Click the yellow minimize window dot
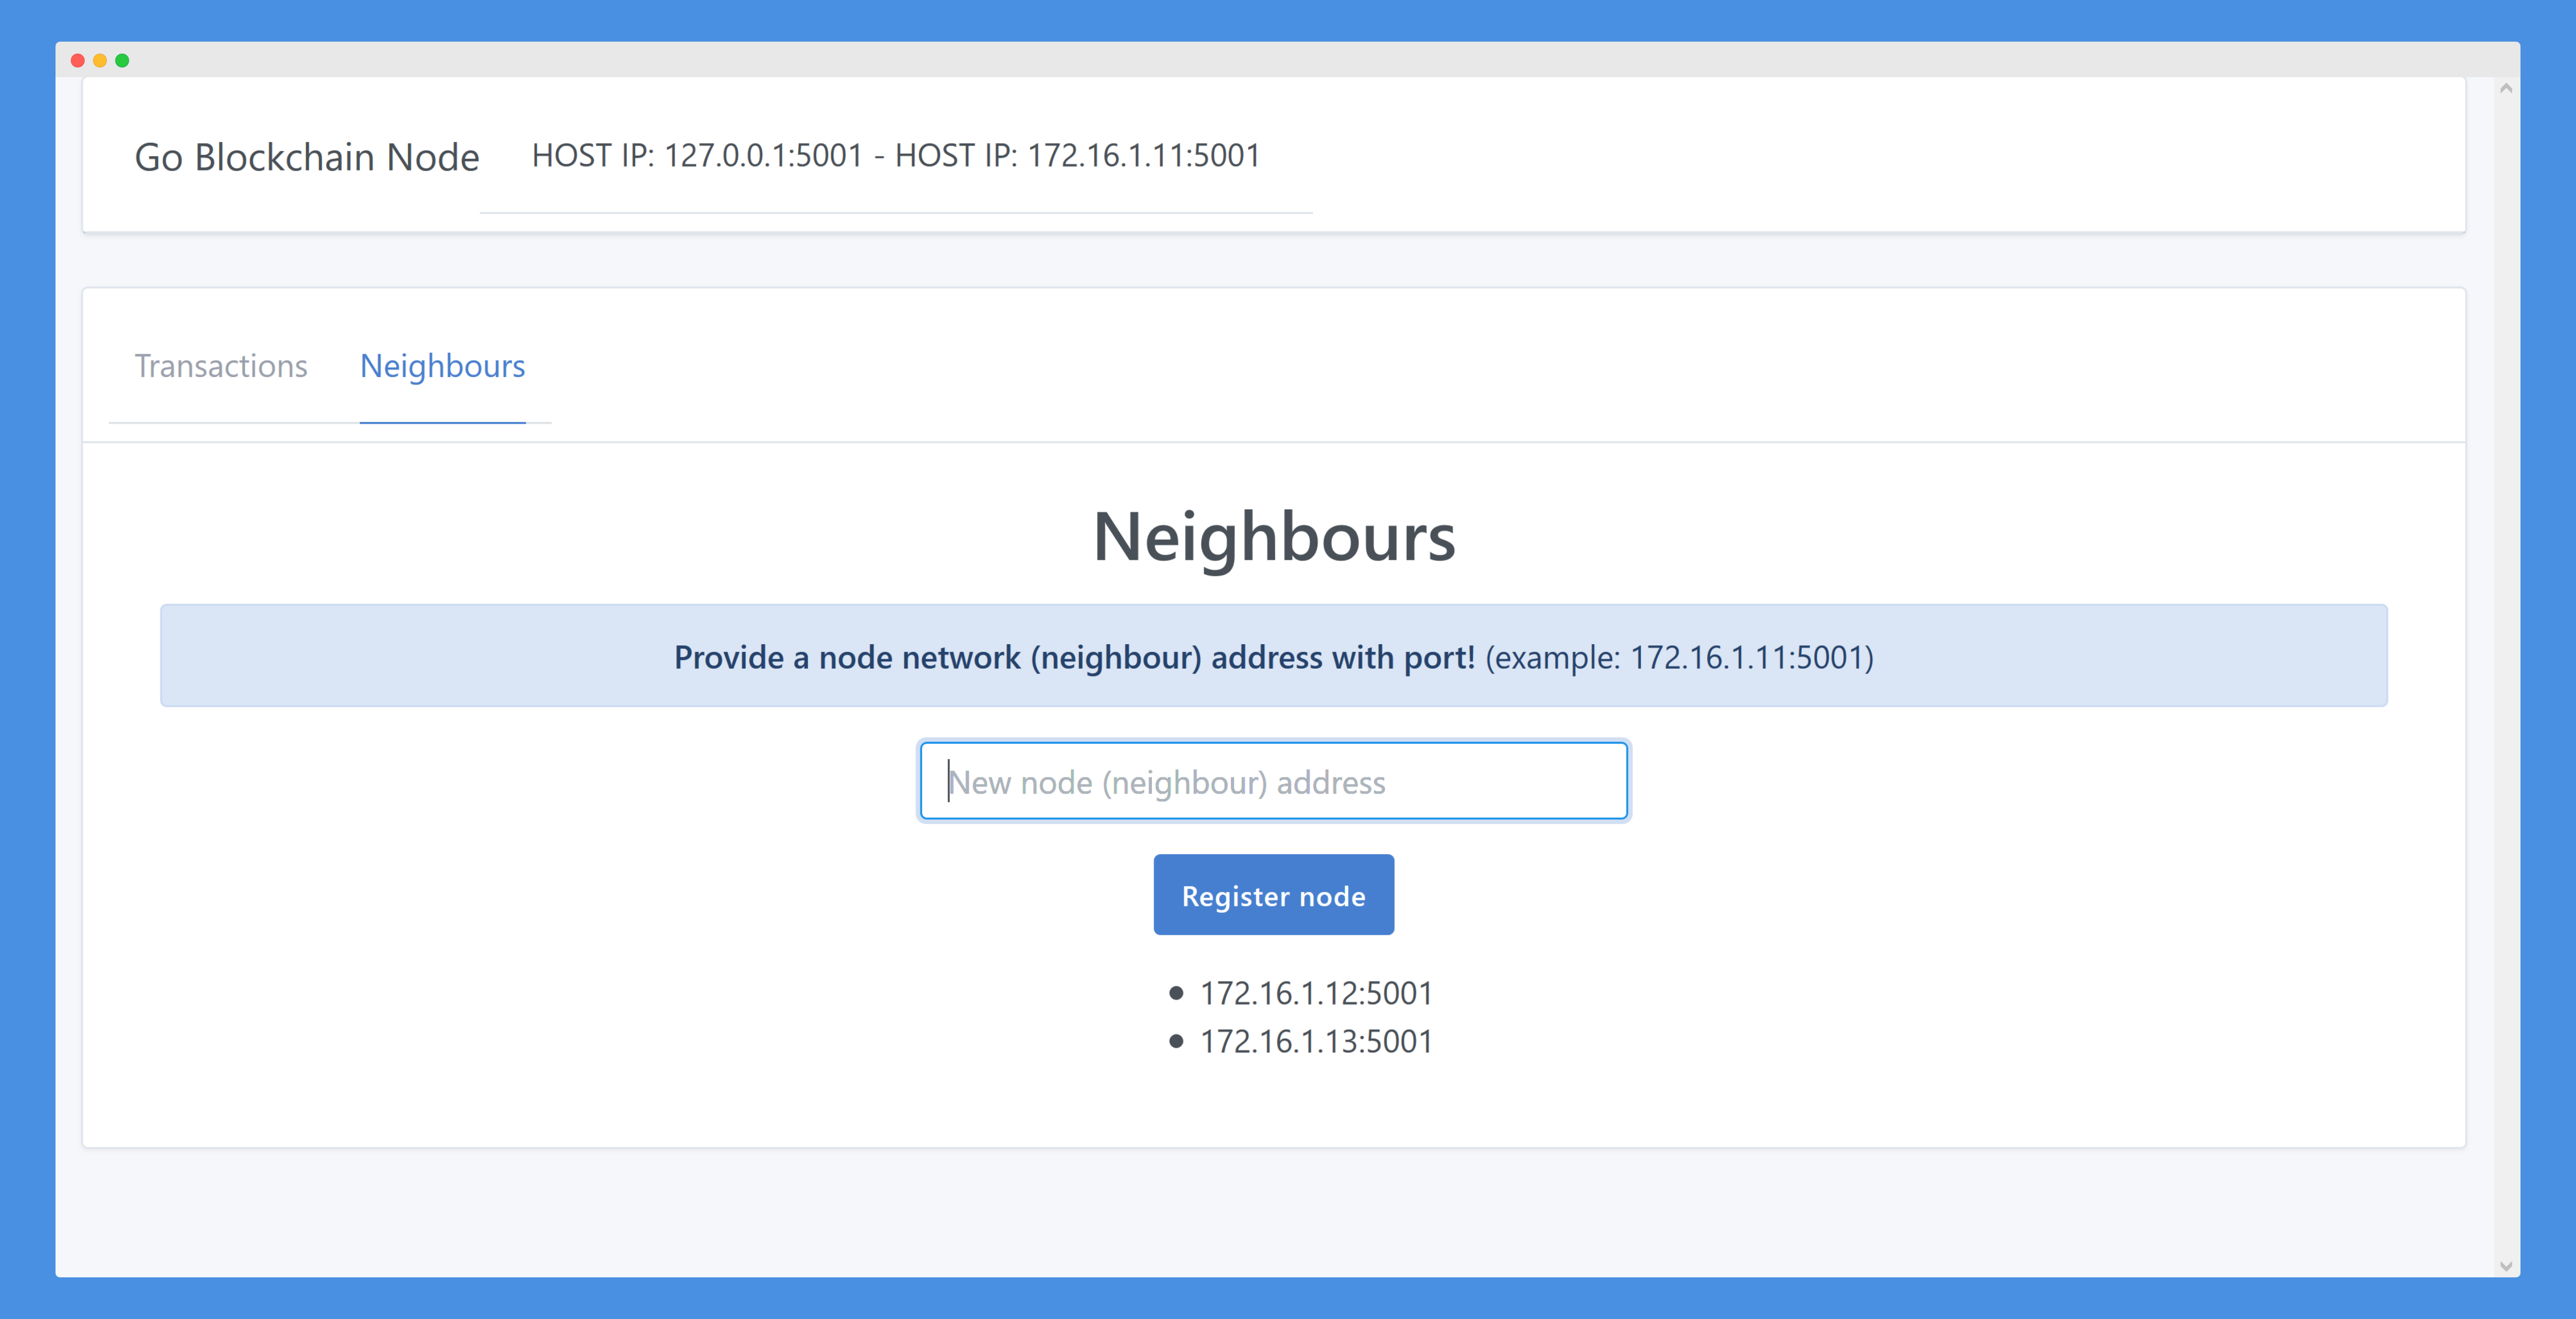 [100, 61]
